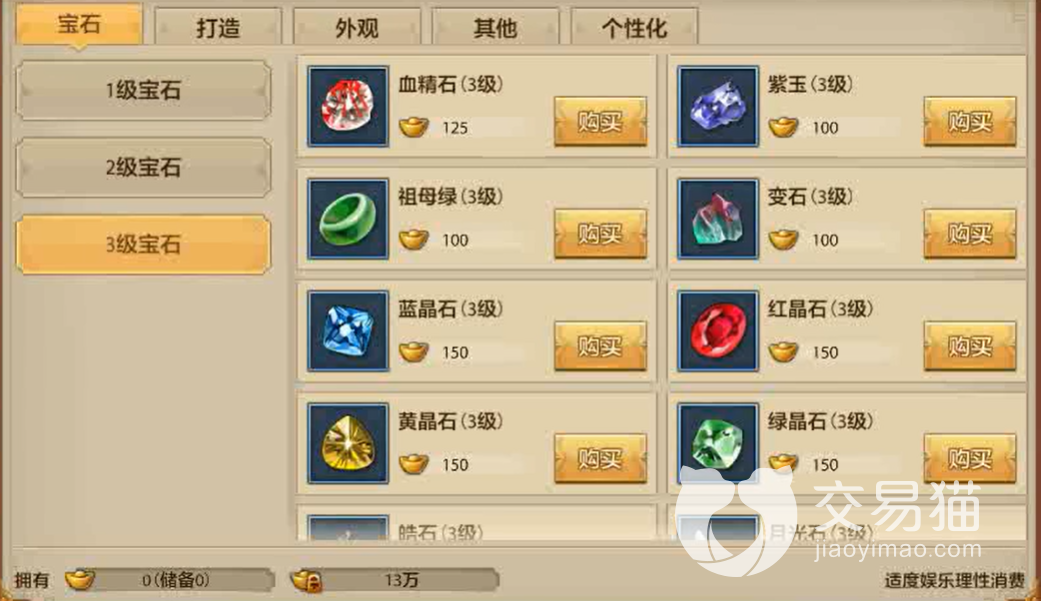Show the 2级宝石 category

coord(143,167)
